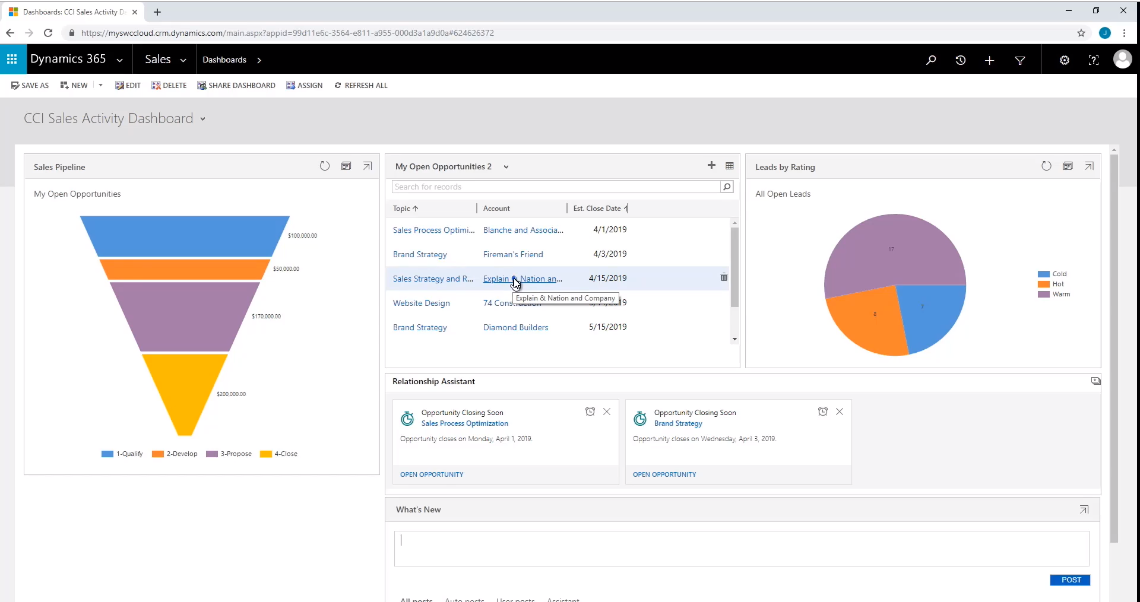Open the Diamond Builders account link
Viewport: 1140px width, 602px height.
516,327
